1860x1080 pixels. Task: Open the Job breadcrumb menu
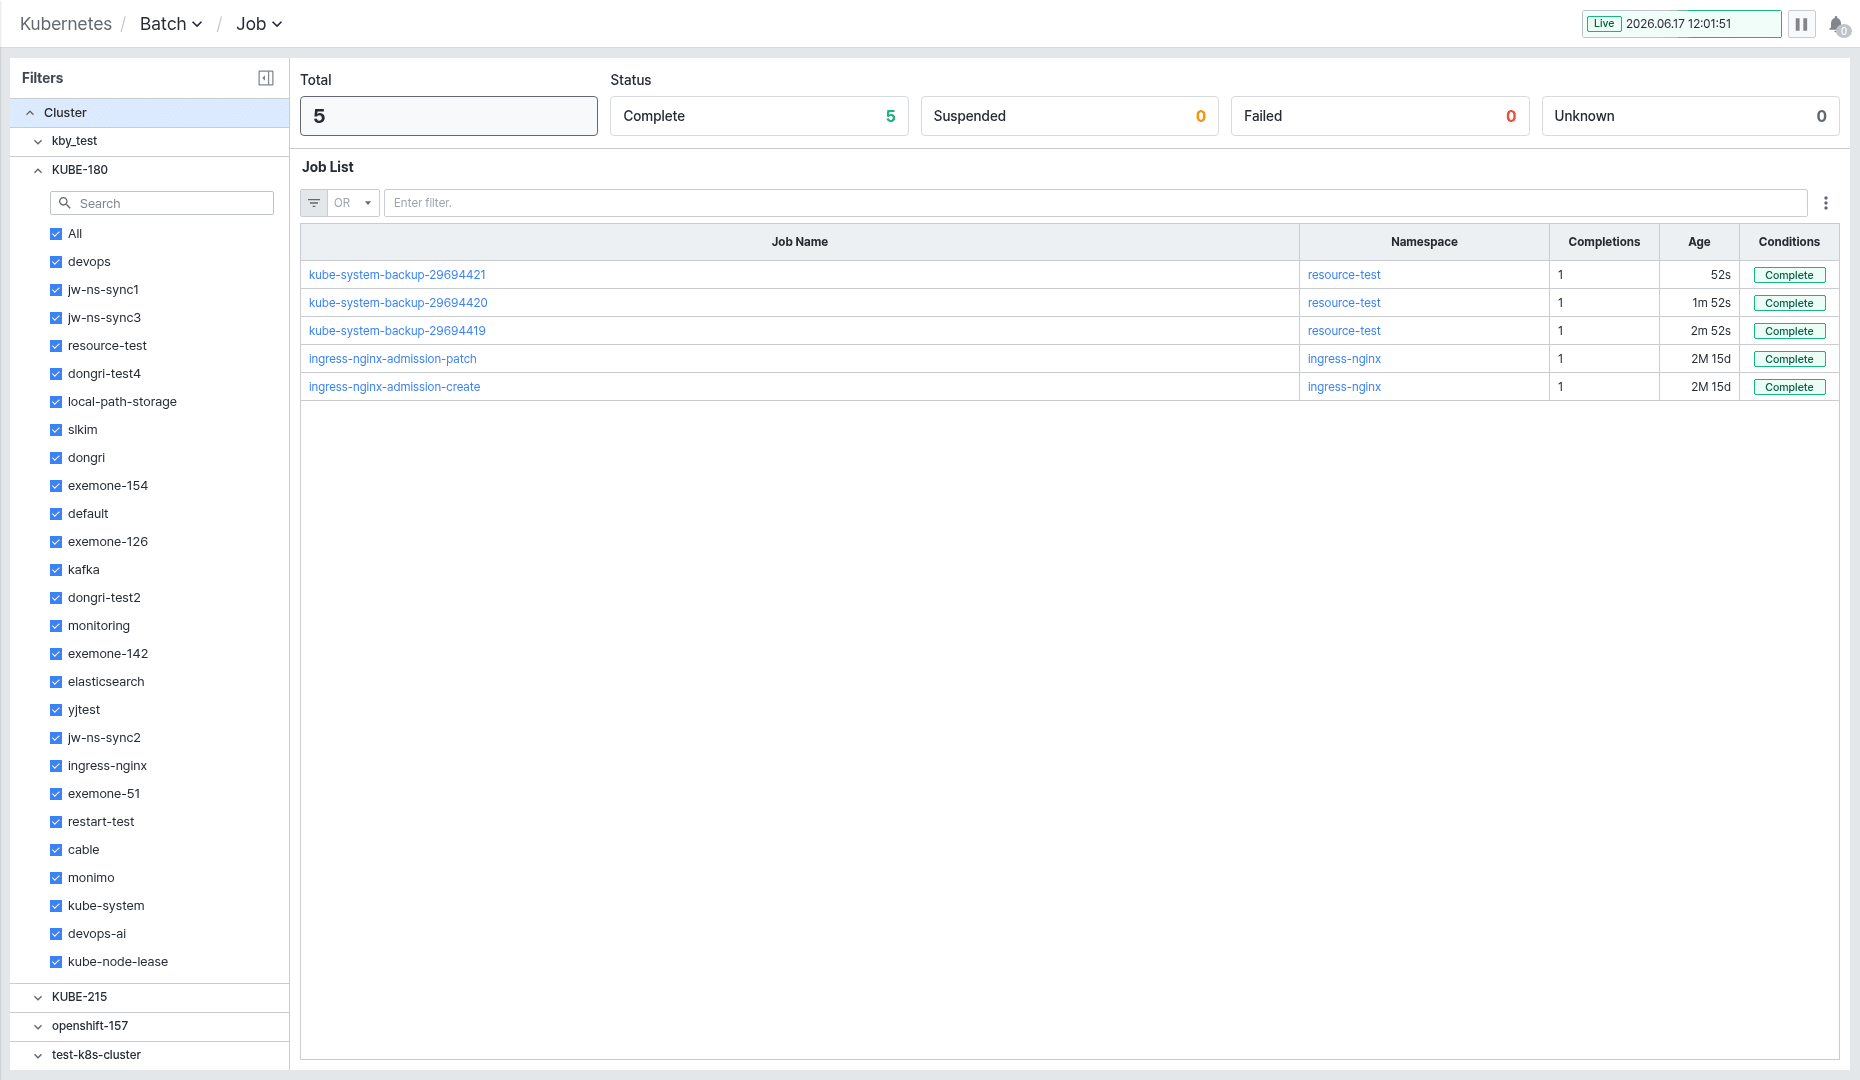click(259, 24)
